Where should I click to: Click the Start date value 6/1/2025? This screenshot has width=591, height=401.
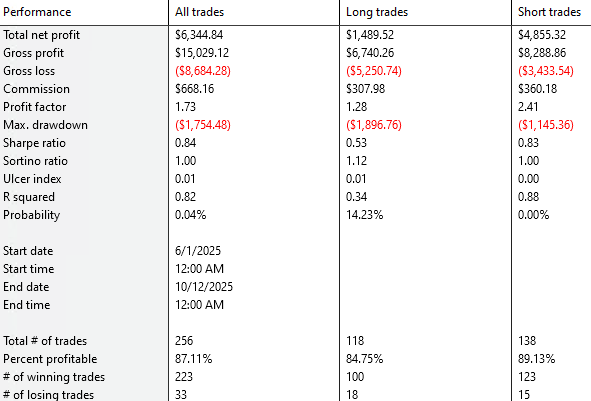[x=198, y=251]
